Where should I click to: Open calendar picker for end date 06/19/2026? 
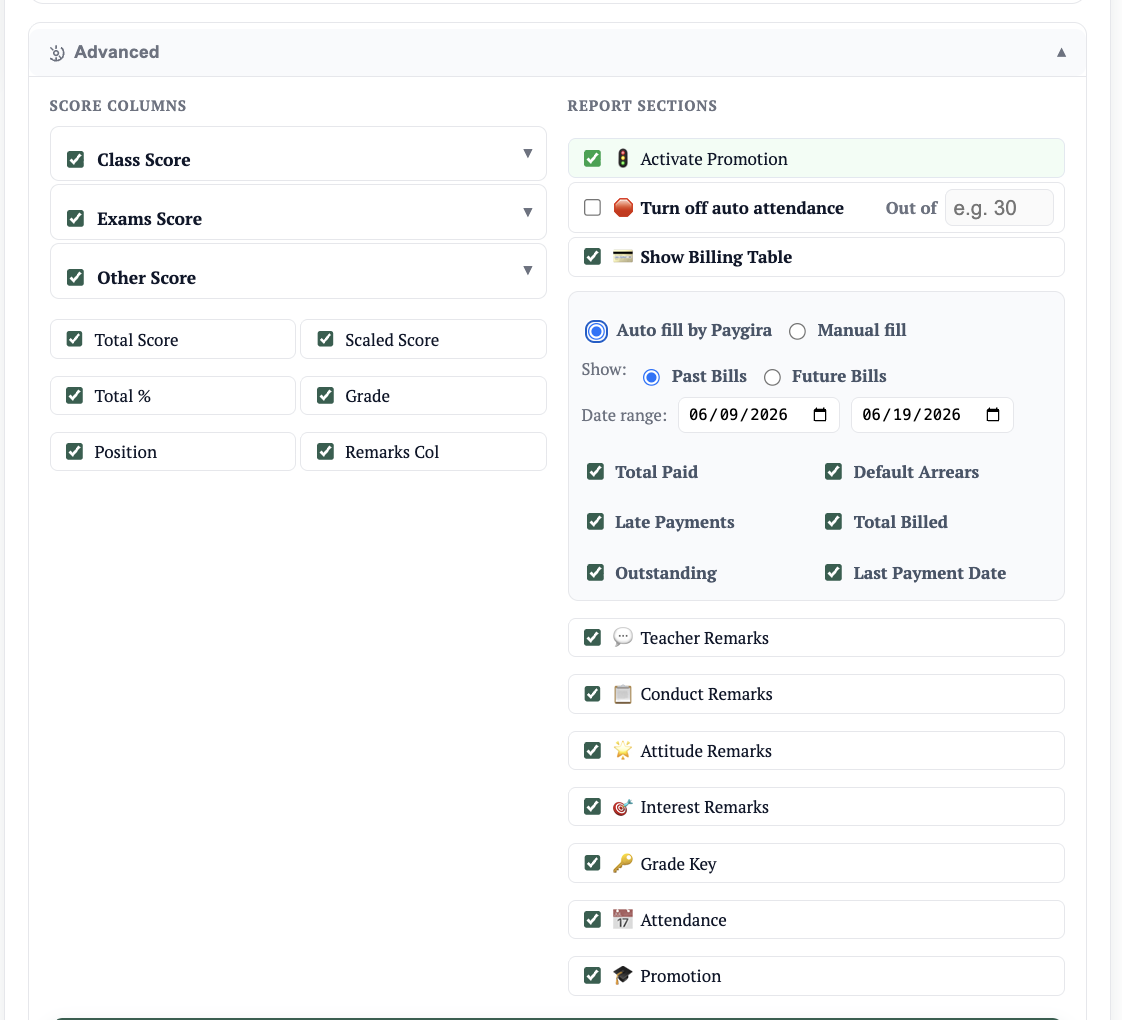993,414
